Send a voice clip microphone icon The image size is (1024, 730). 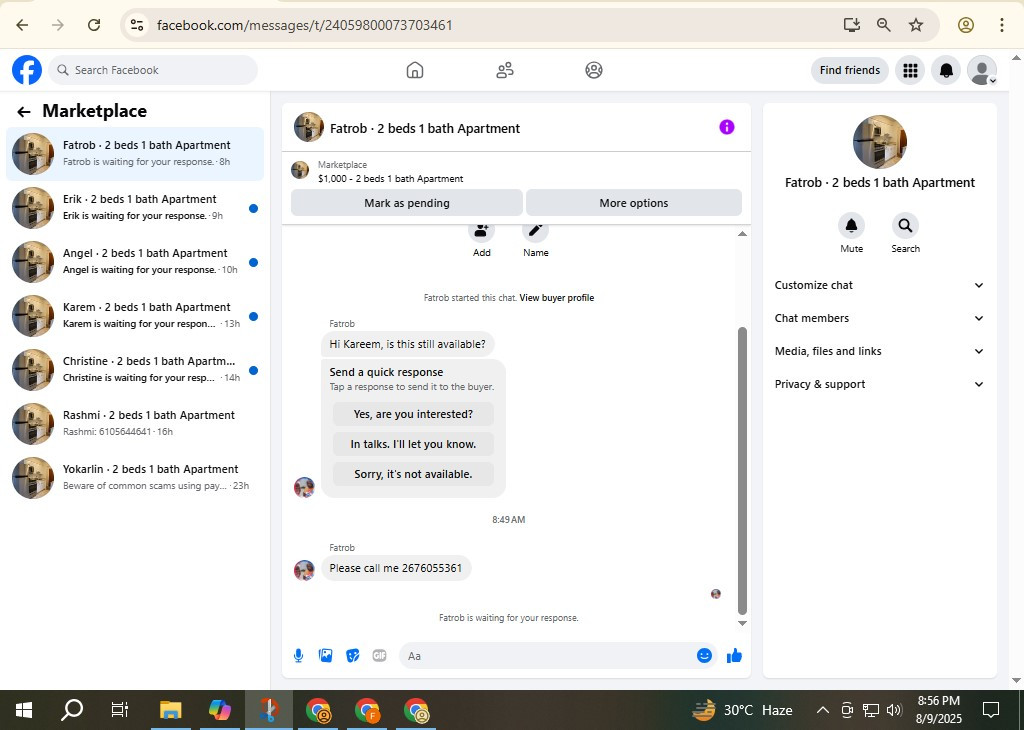click(298, 656)
